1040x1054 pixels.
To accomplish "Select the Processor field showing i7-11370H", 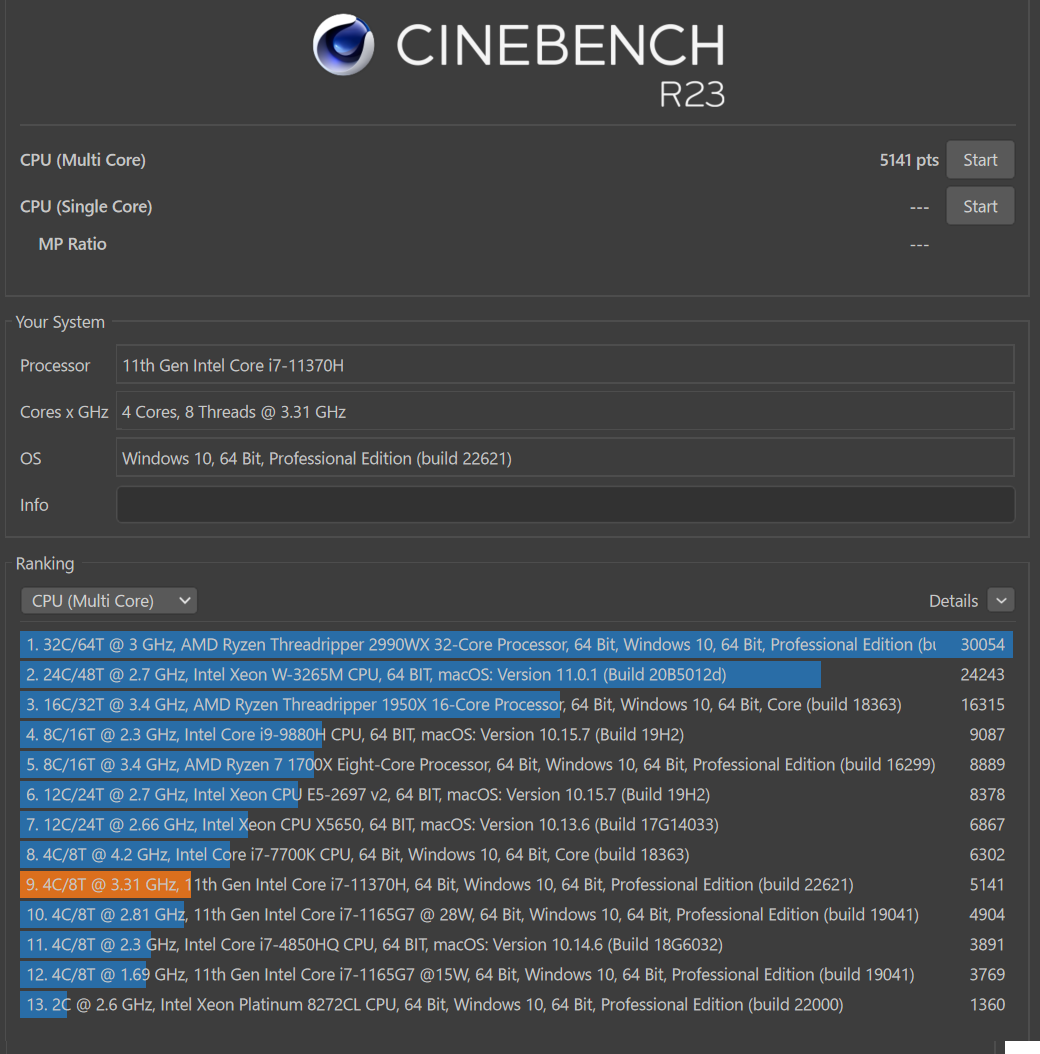I will (565, 365).
